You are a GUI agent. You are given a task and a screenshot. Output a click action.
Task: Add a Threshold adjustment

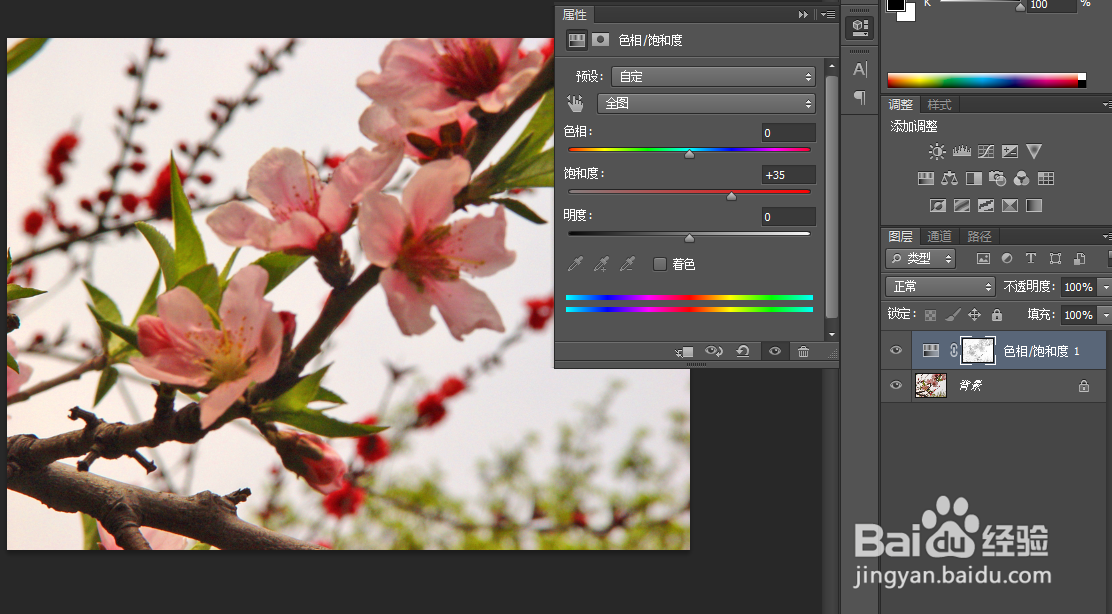point(986,206)
